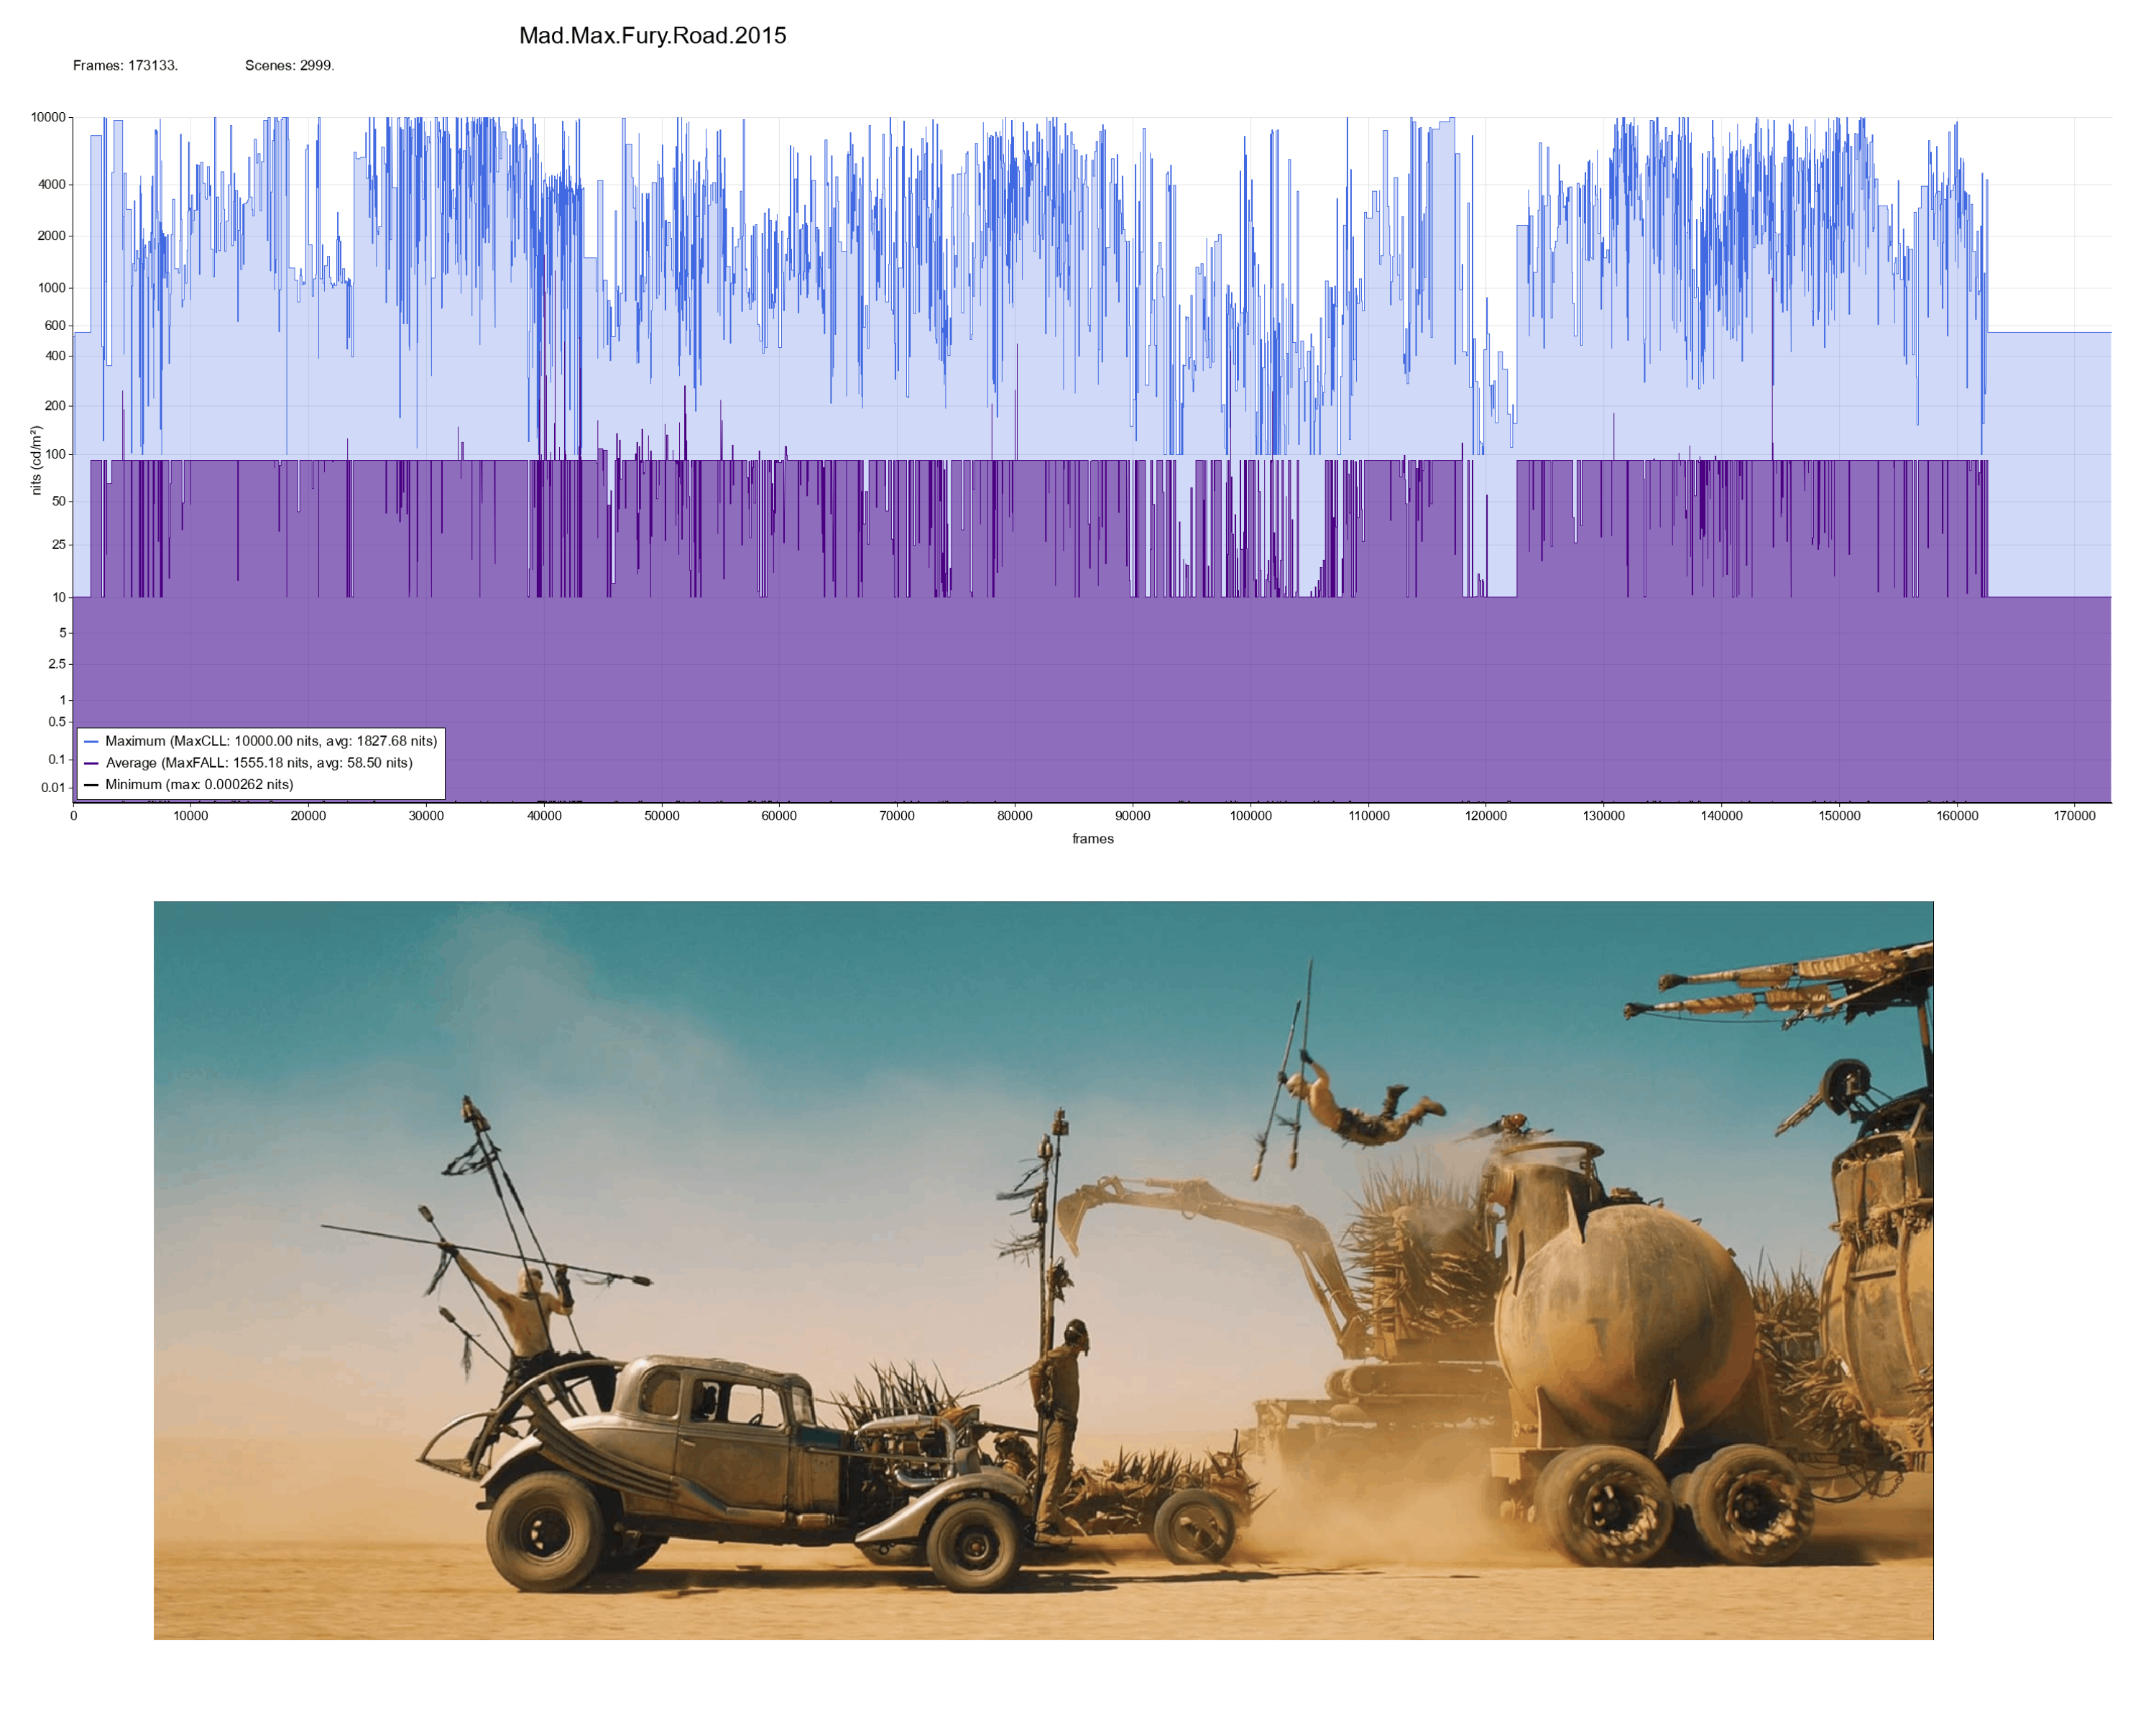The height and width of the screenshot is (1725, 2156).
Task: Click the 2.5 y-axis tick label
Action: pyautogui.click(x=57, y=664)
